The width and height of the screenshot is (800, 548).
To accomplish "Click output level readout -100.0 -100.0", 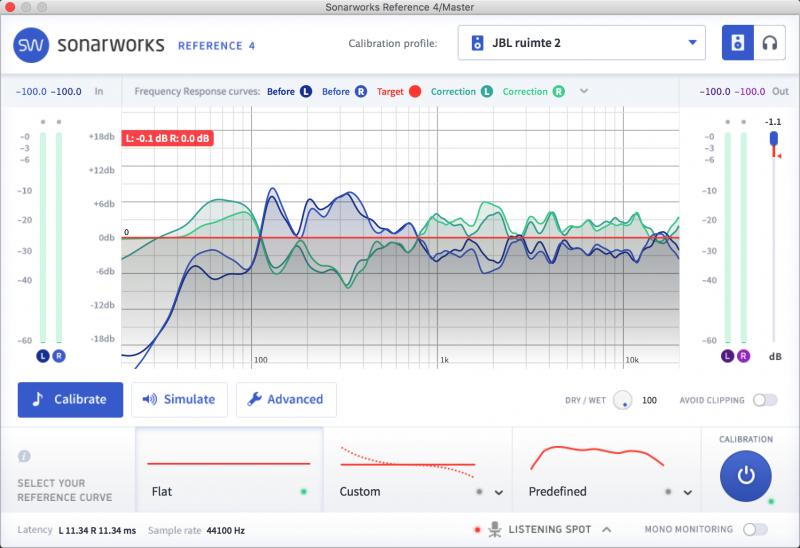I will coord(732,92).
